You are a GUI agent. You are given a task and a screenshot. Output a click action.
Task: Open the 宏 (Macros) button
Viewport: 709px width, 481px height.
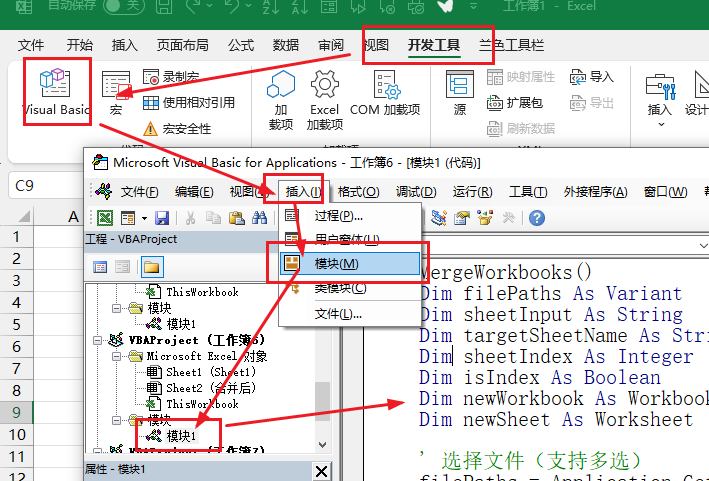point(116,93)
